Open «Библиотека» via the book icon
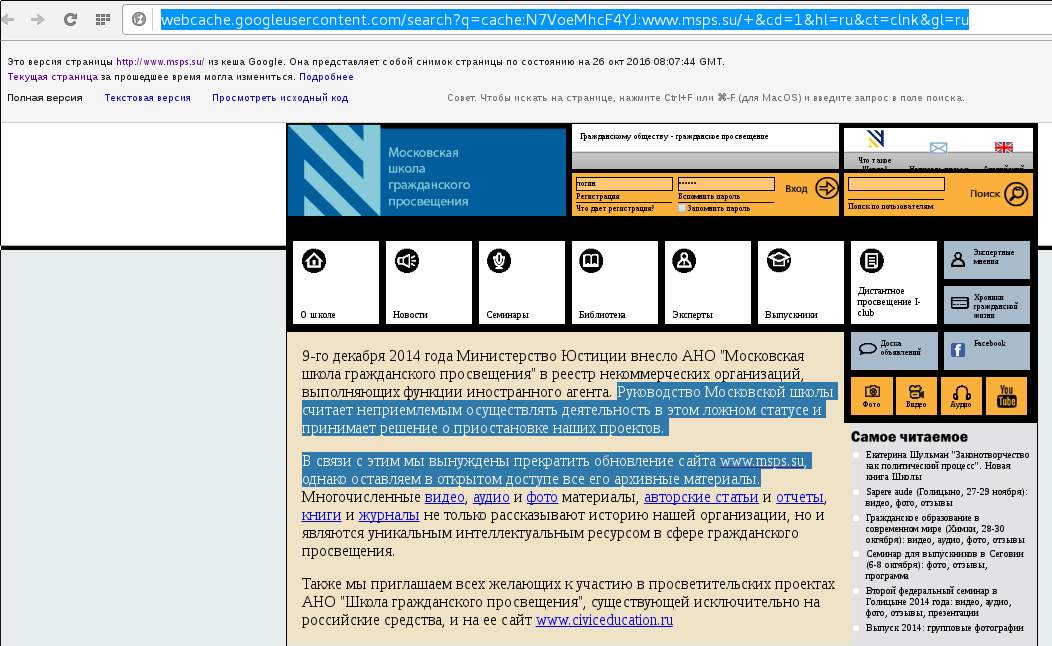The height and width of the screenshot is (646, 1052). (x=591, y=261)
